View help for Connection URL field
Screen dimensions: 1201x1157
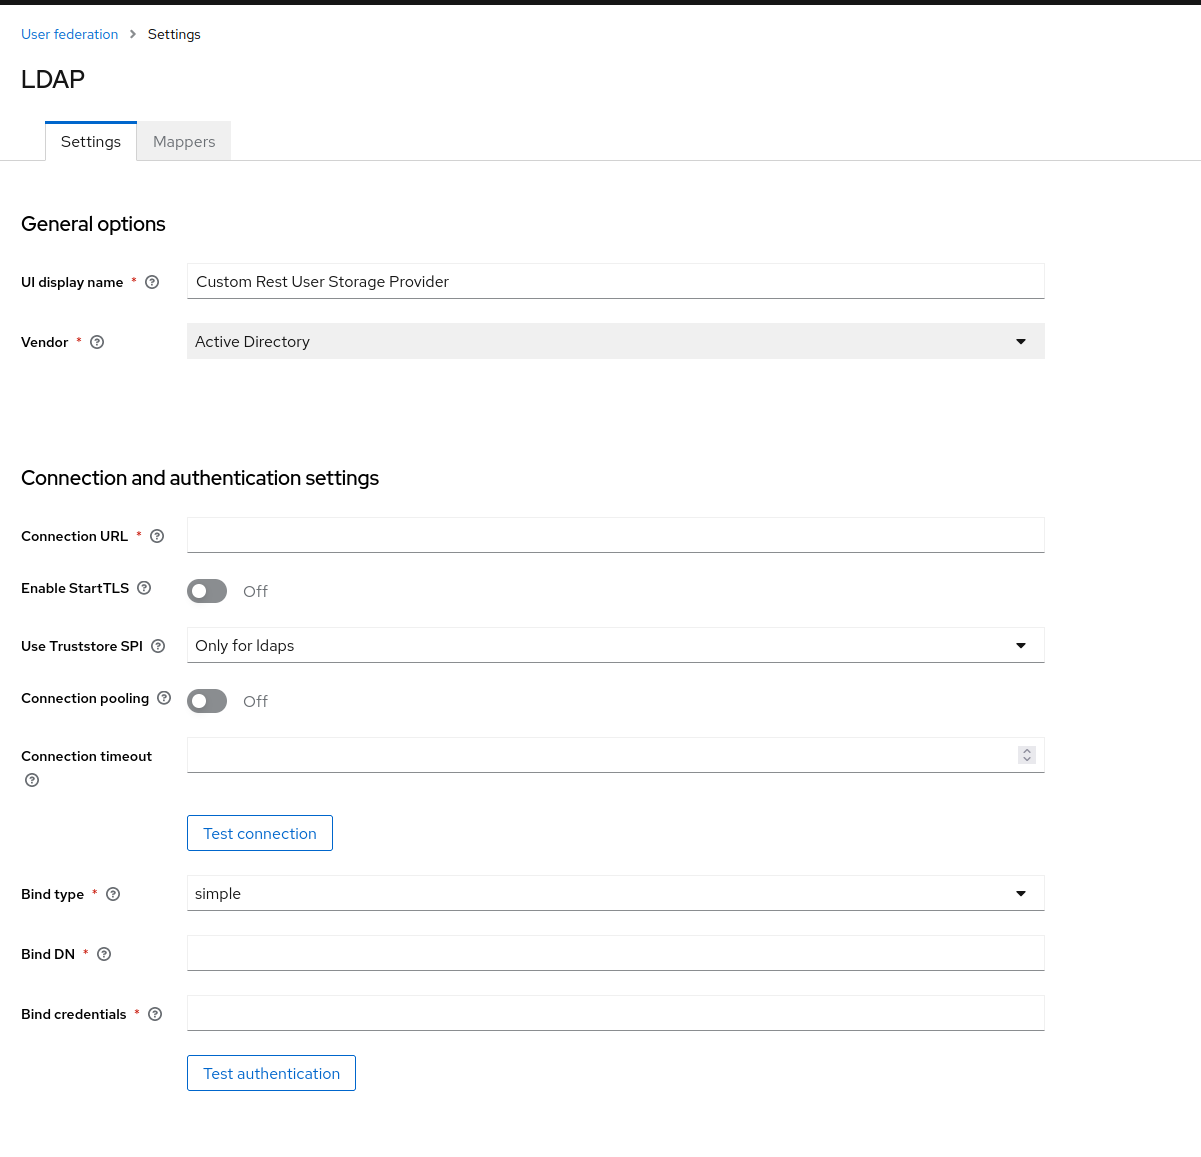156,536
